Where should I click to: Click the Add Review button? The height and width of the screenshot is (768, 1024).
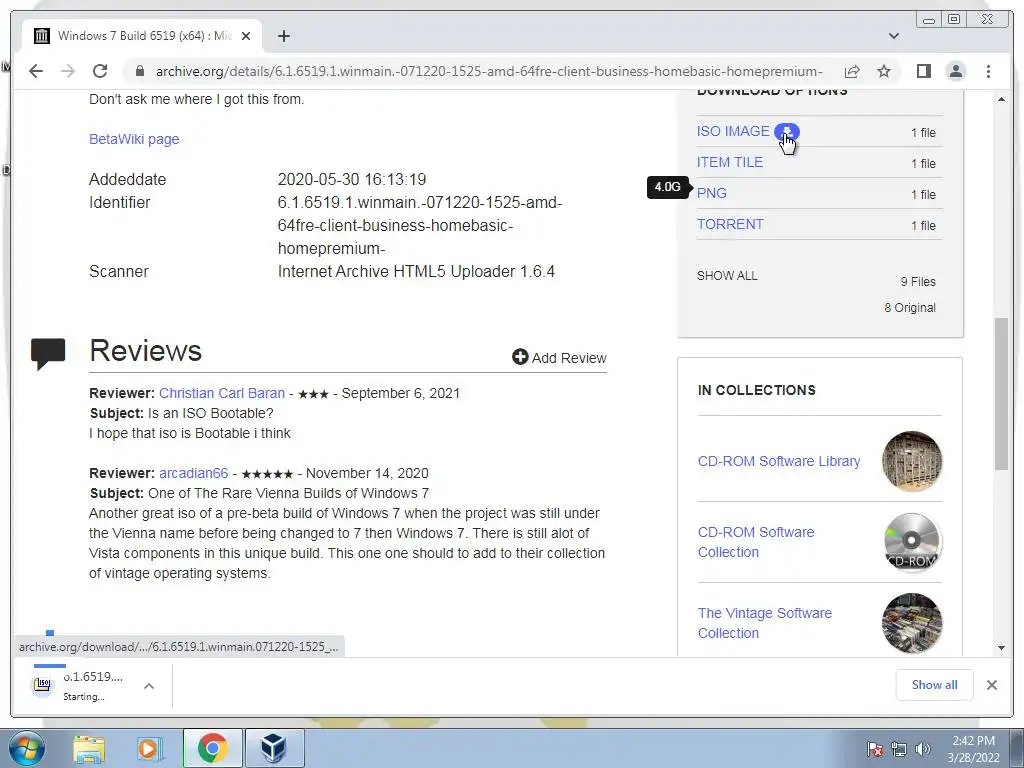point(559,357)
